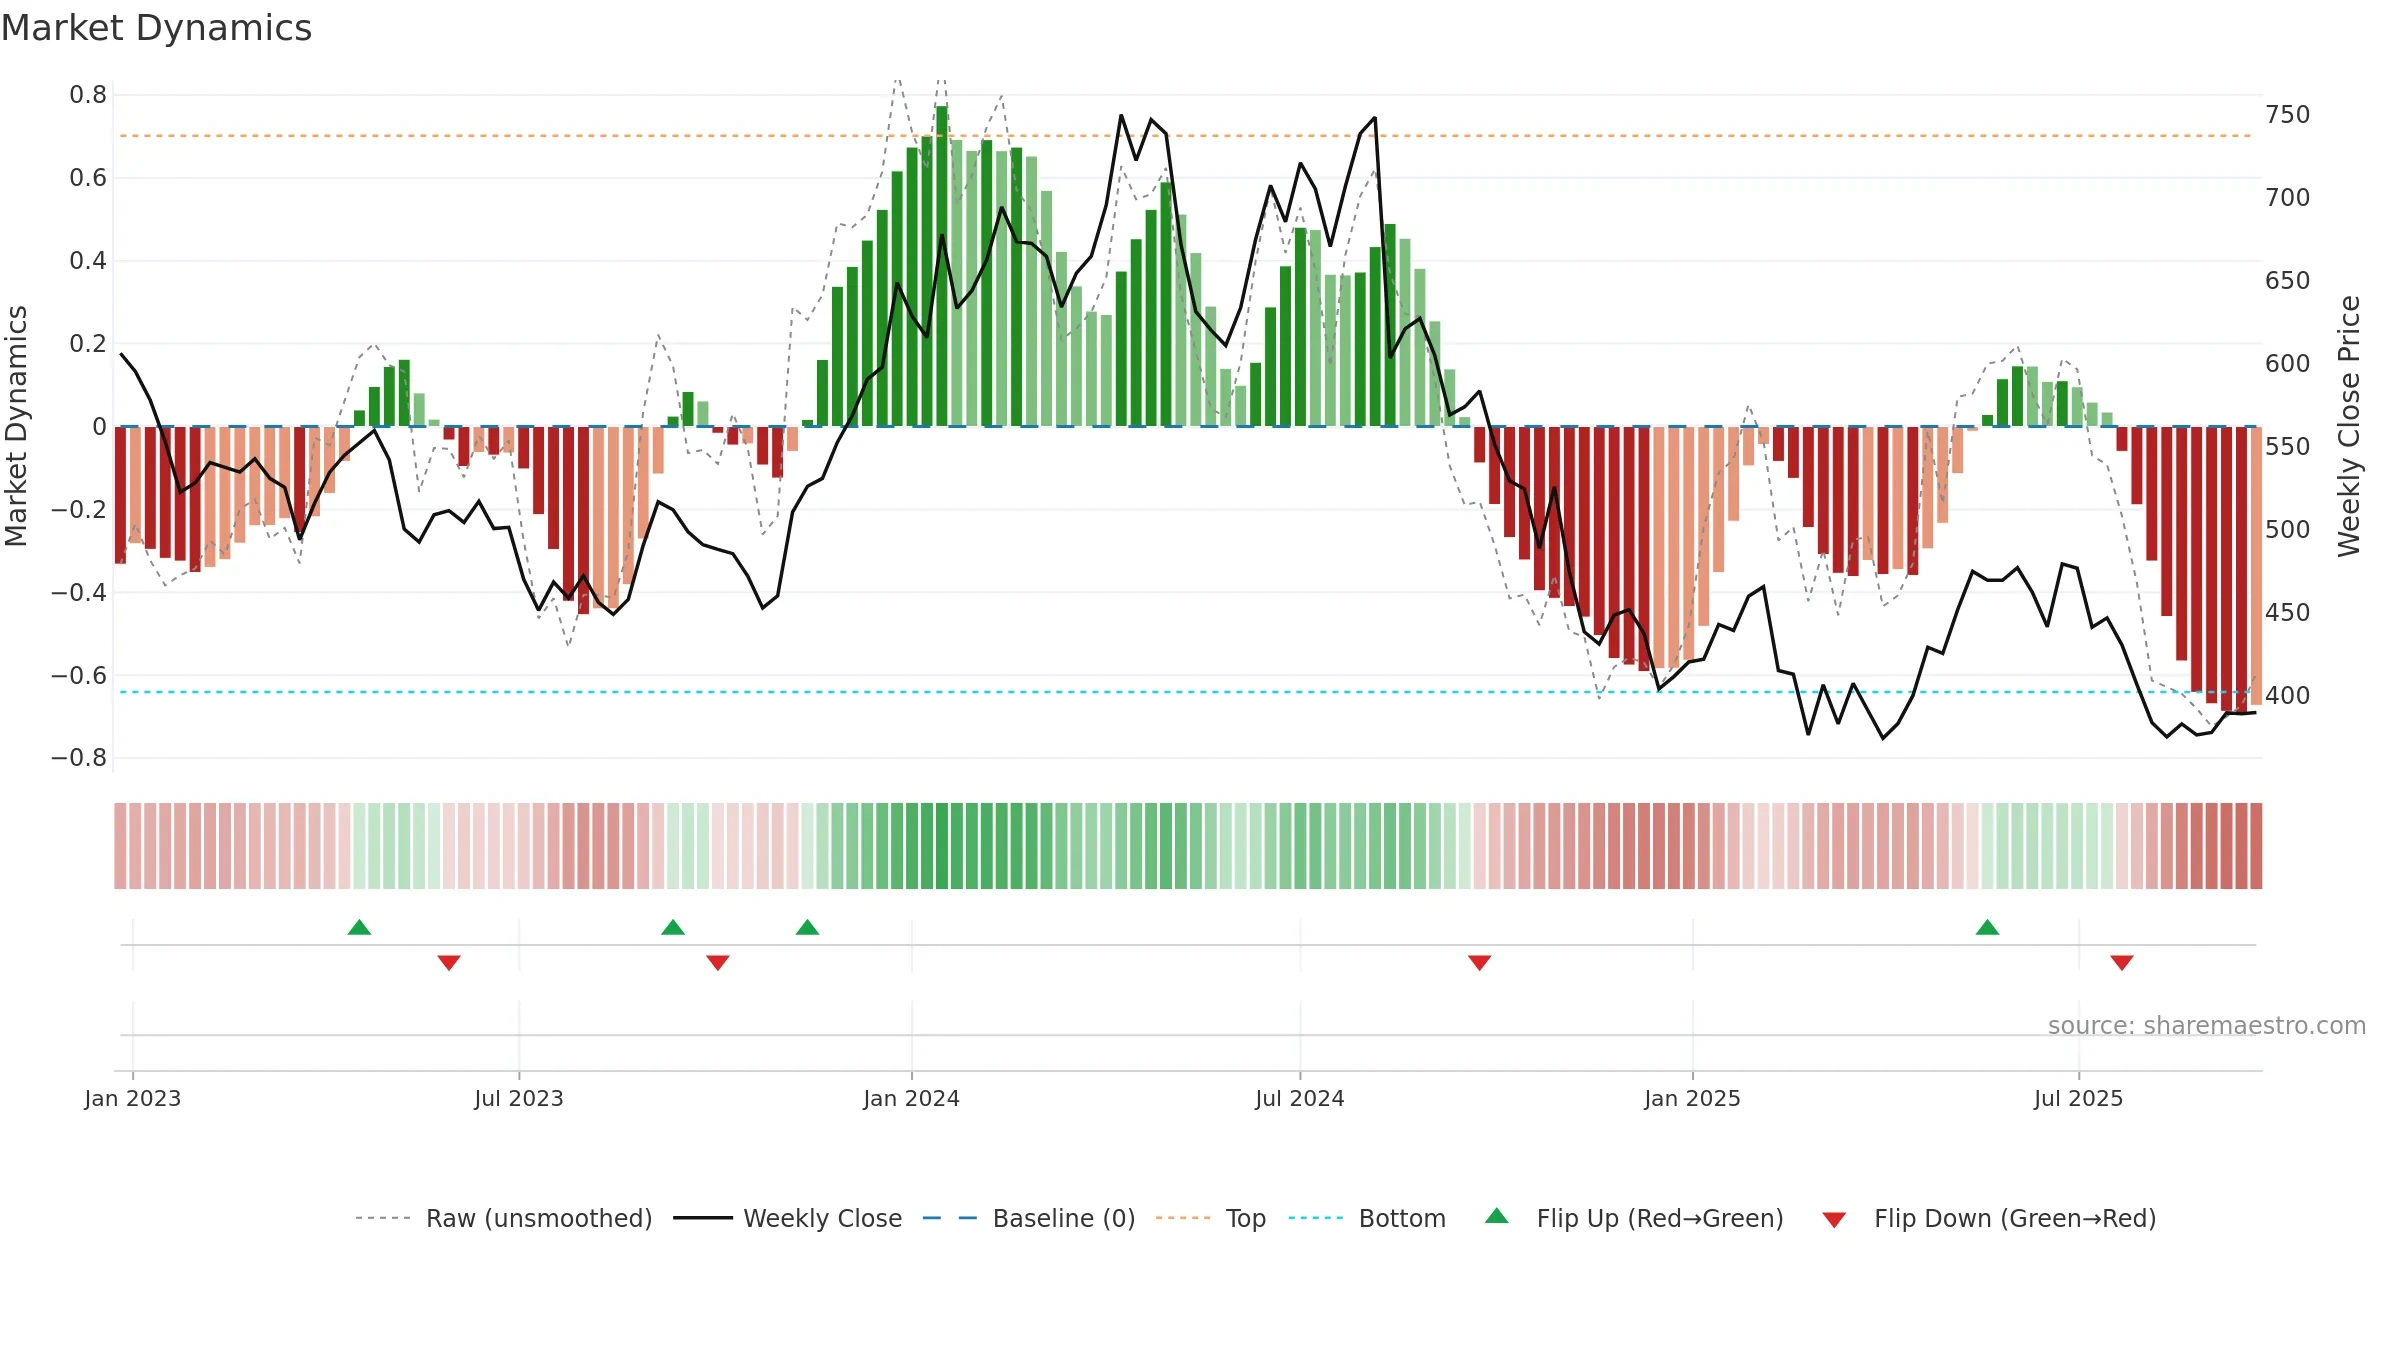The image size is (2400, 1350).
Task: Click the Flip Down red triangle legend icon
Action: pos(1834,1220)
